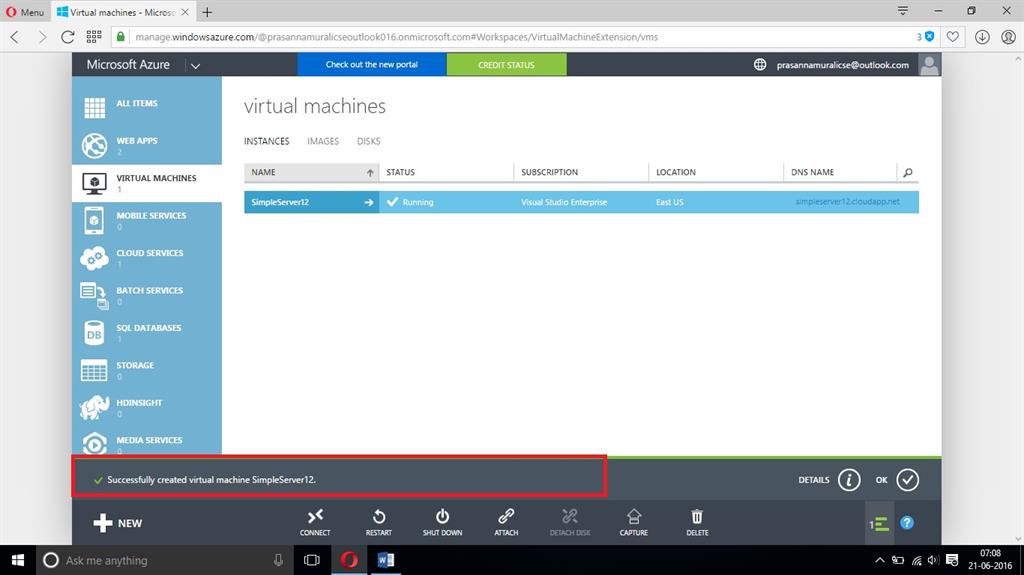Open a new browser tab
Image resolution: width=1024 pixels, height=575 pixels.
click(x=207, y=12)
